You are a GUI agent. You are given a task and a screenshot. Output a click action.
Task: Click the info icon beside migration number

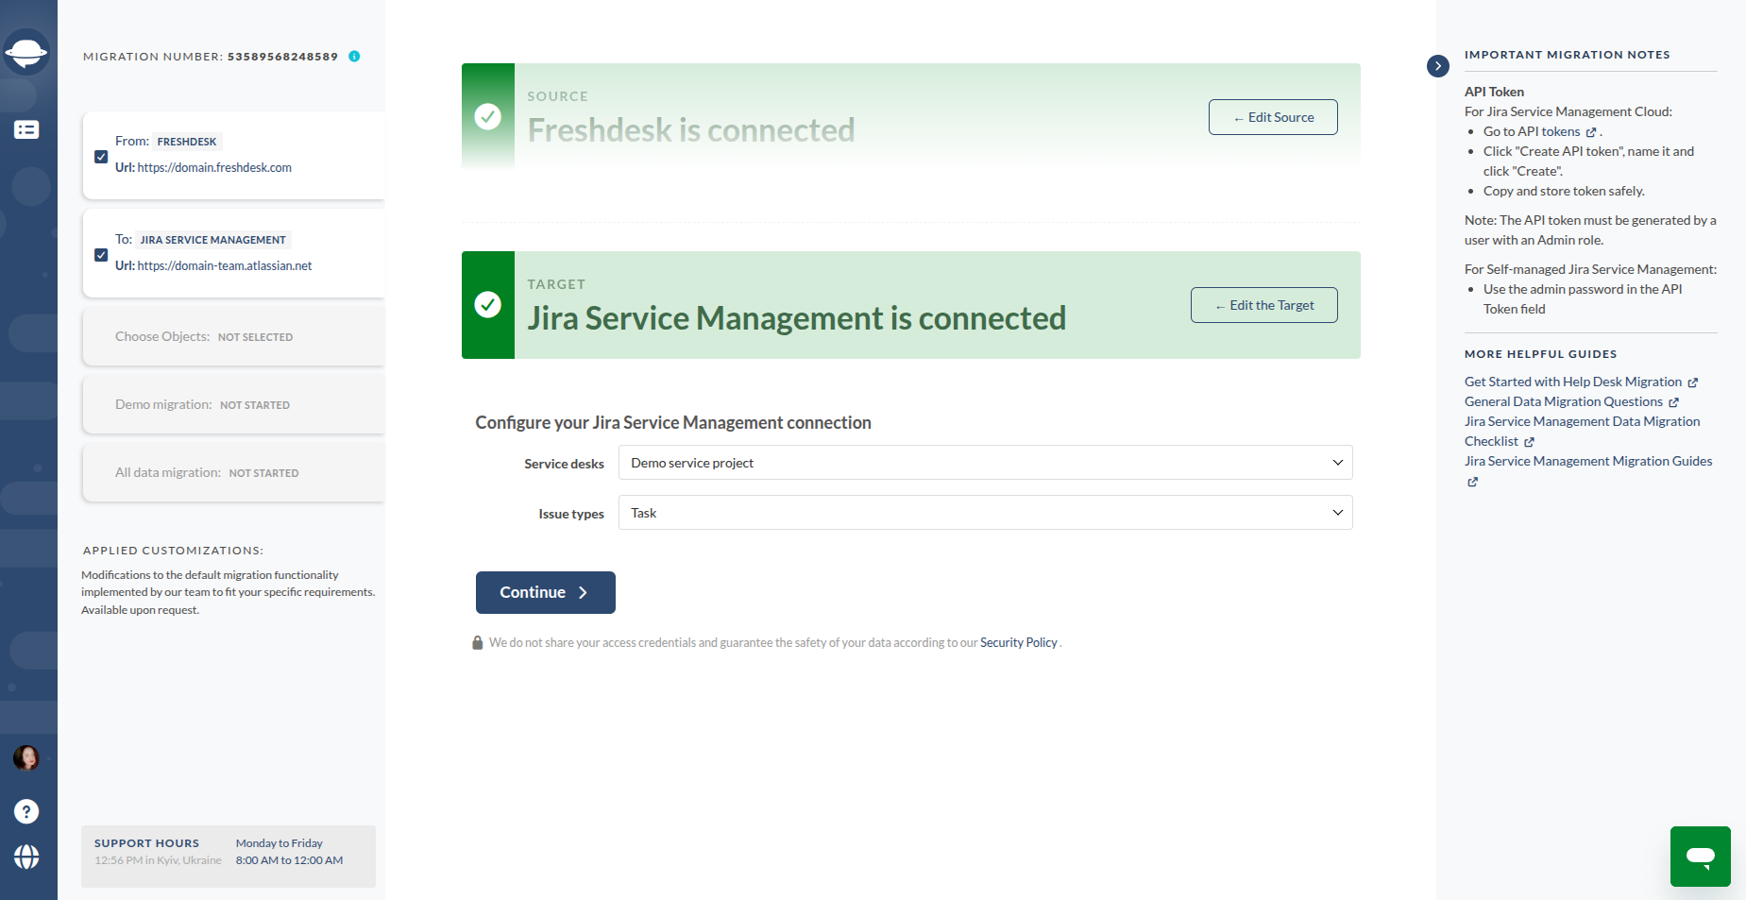354,56
